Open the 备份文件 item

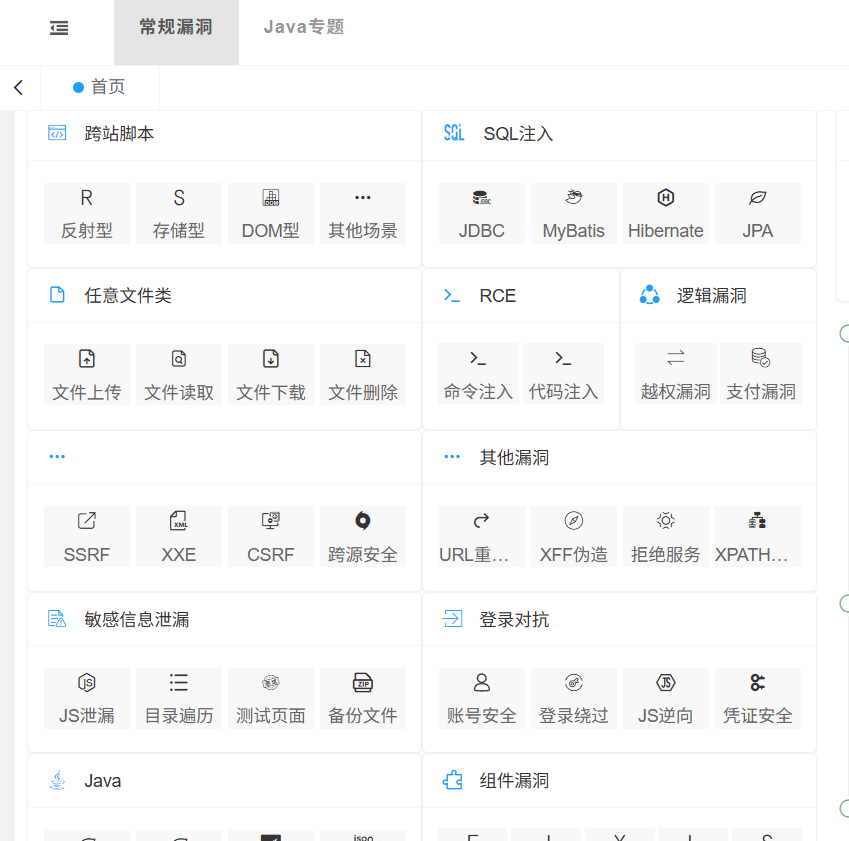[x=363, y=698]
